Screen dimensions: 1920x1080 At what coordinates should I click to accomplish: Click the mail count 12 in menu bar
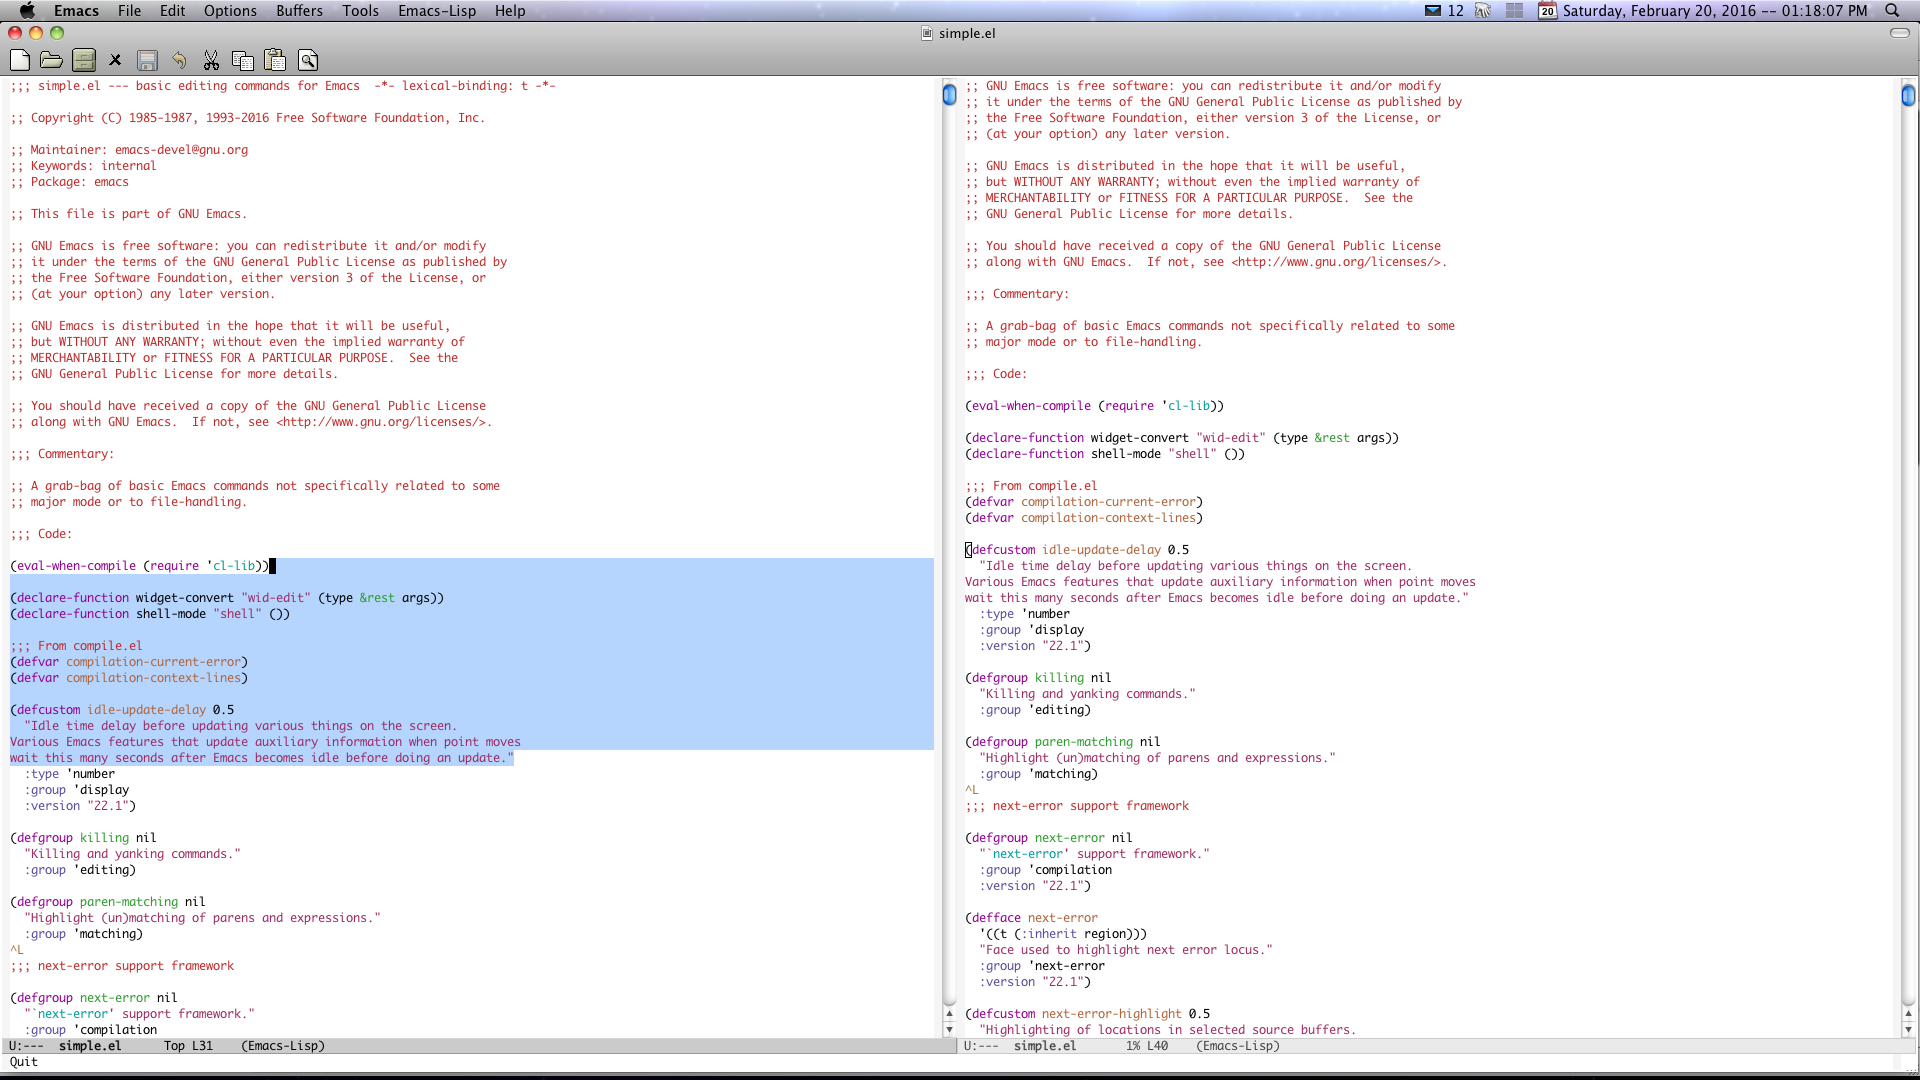click(x=1455, y=11)
